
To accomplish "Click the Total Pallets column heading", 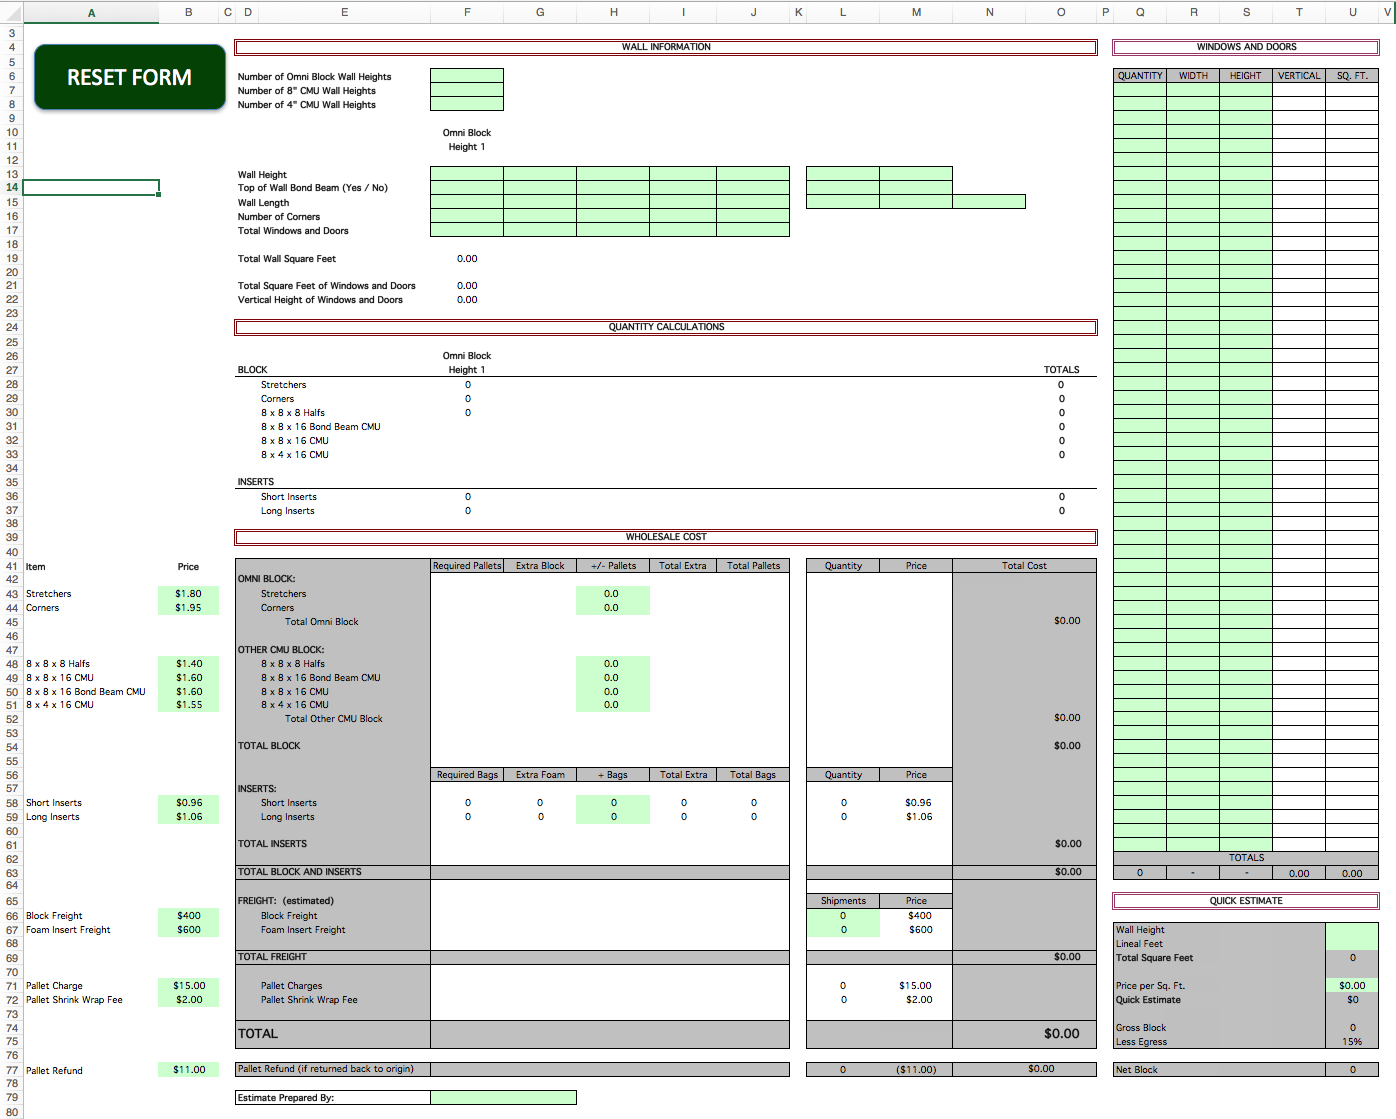I will click(x=753, y=566).
